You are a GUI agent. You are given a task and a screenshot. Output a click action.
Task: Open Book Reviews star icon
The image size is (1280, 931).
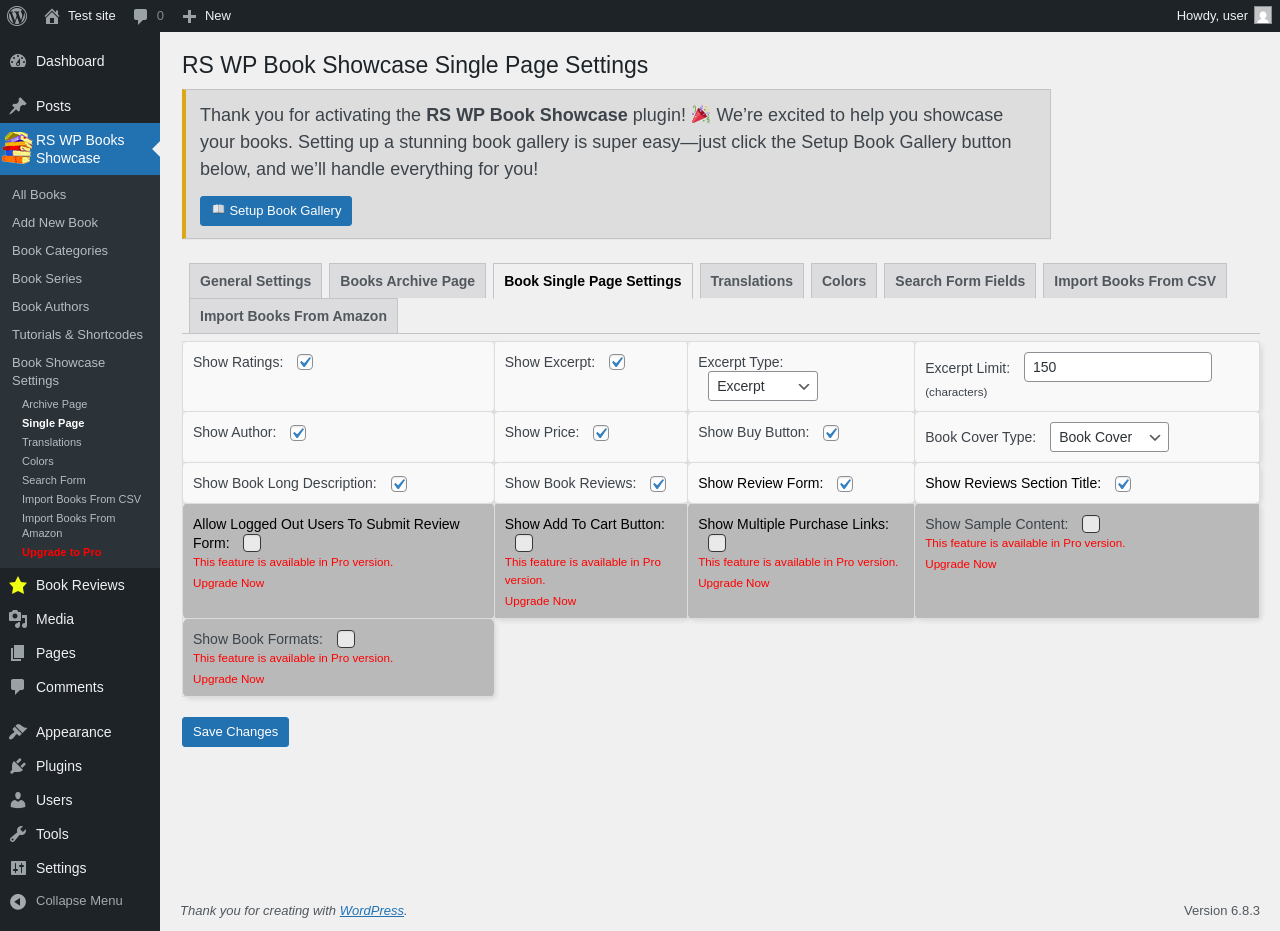pos(18,585)
